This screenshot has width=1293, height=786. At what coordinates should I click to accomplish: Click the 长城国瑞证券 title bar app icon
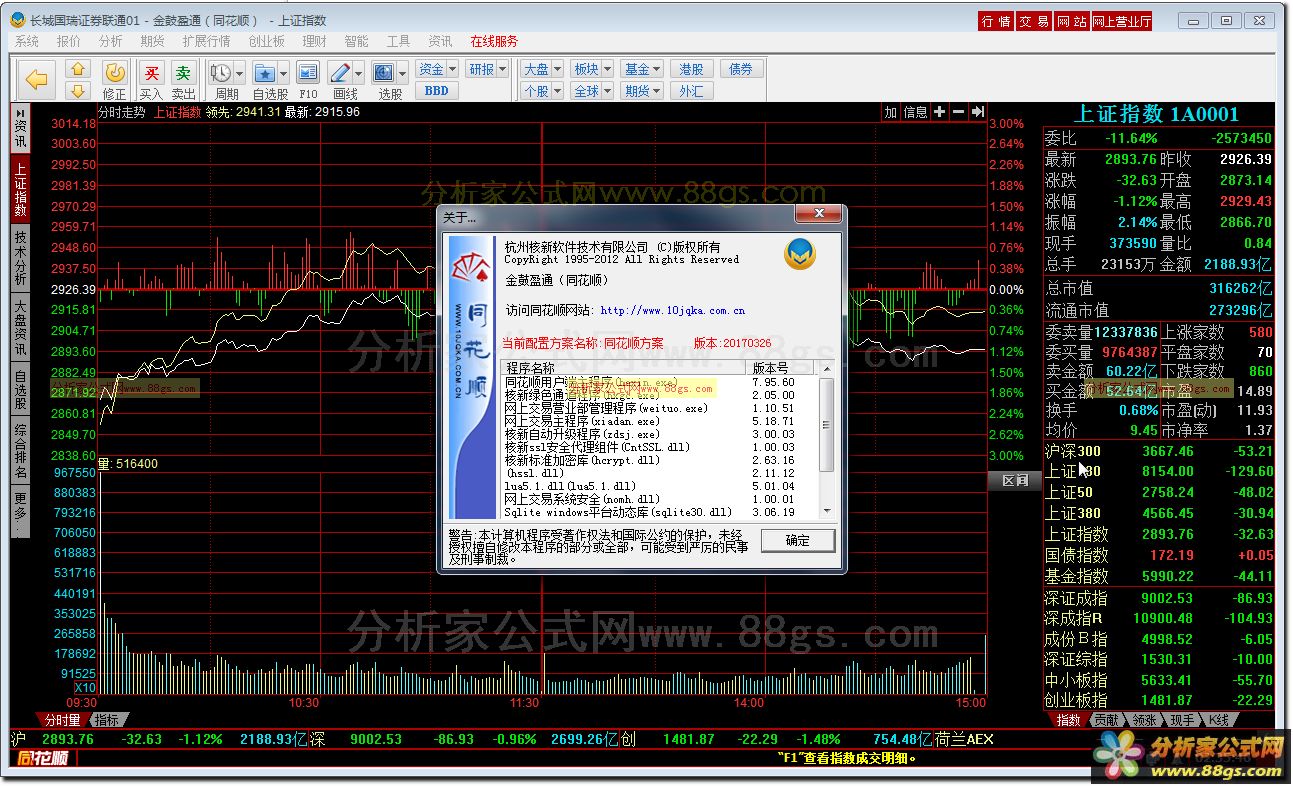19,20
